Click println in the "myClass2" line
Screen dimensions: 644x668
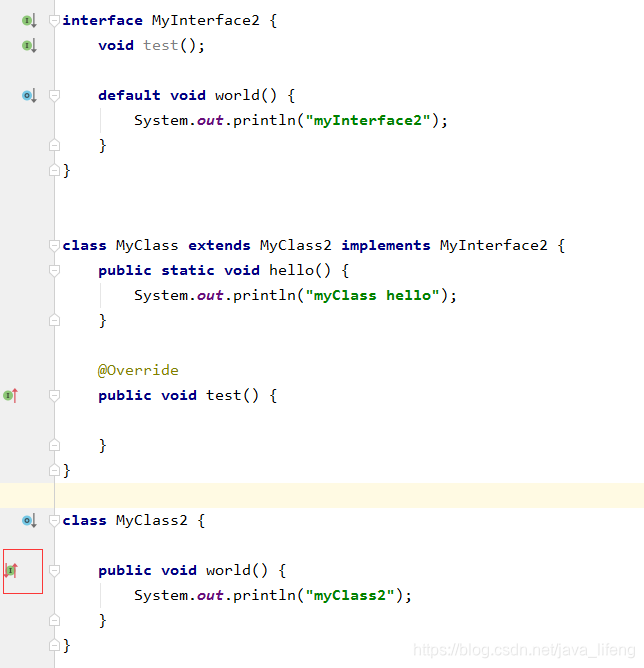point(264,596)
